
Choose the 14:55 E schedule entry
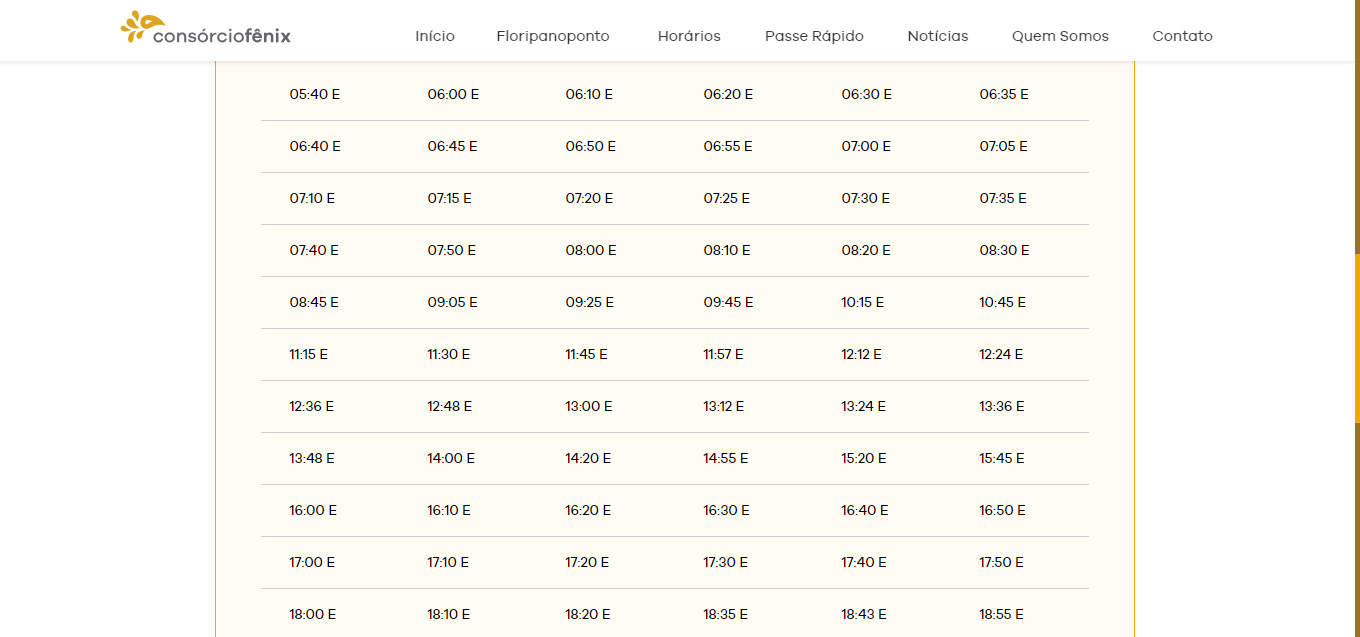[x=725, y=458]
